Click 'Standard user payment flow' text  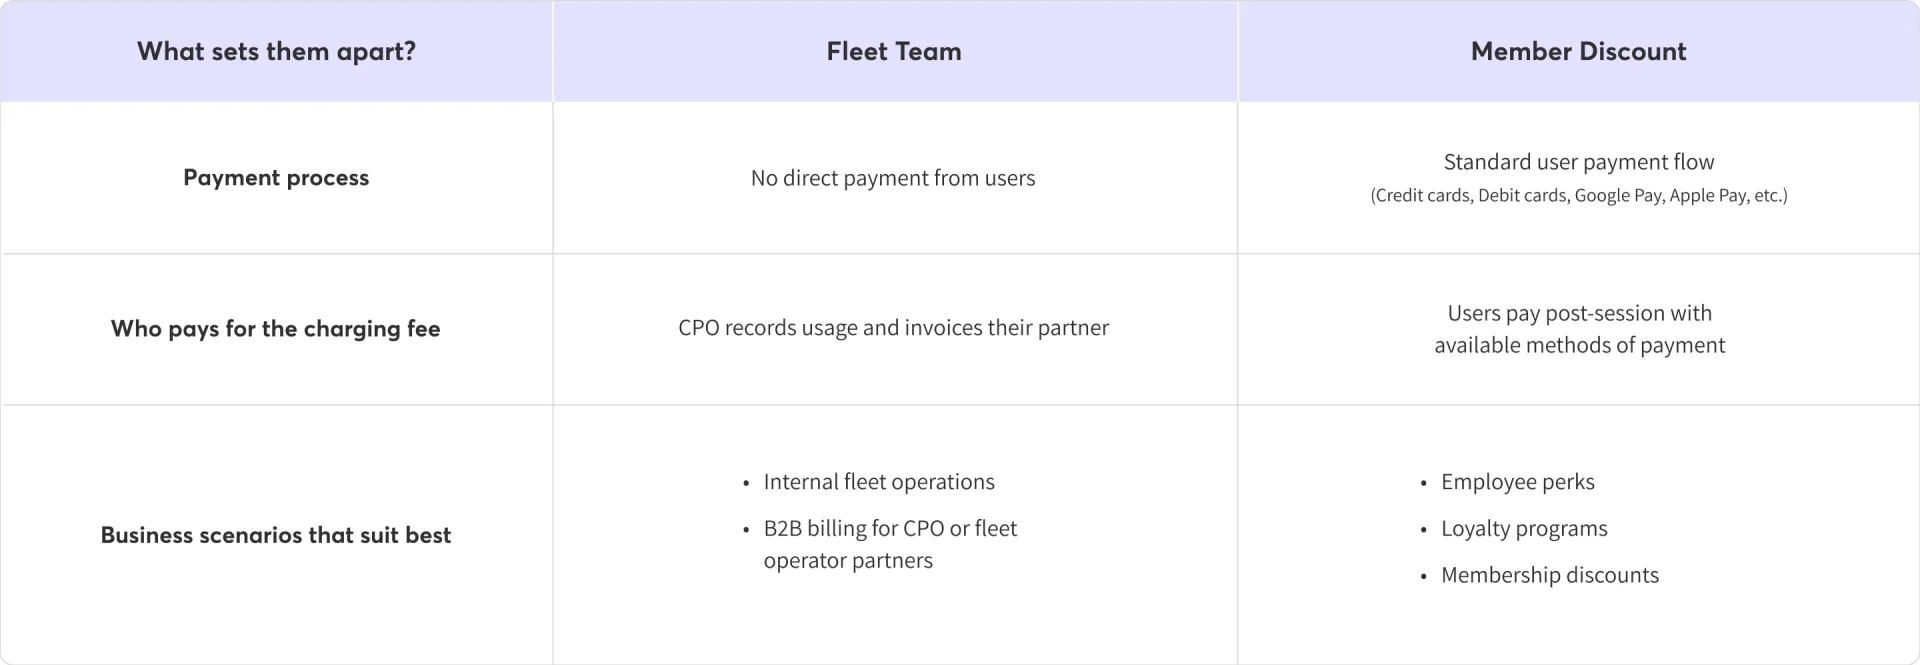1579,162
